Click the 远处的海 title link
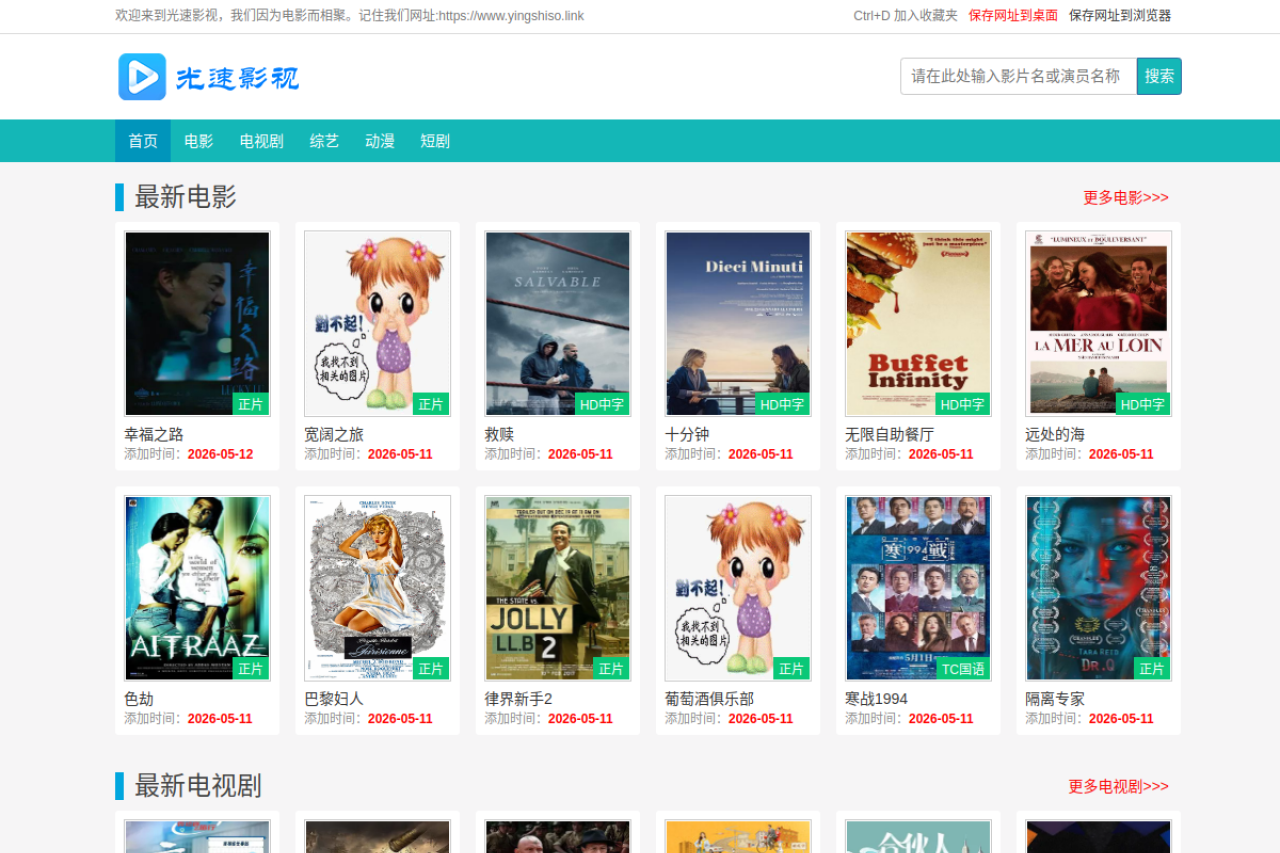1280x853 pixels. tap(1055, 435)
